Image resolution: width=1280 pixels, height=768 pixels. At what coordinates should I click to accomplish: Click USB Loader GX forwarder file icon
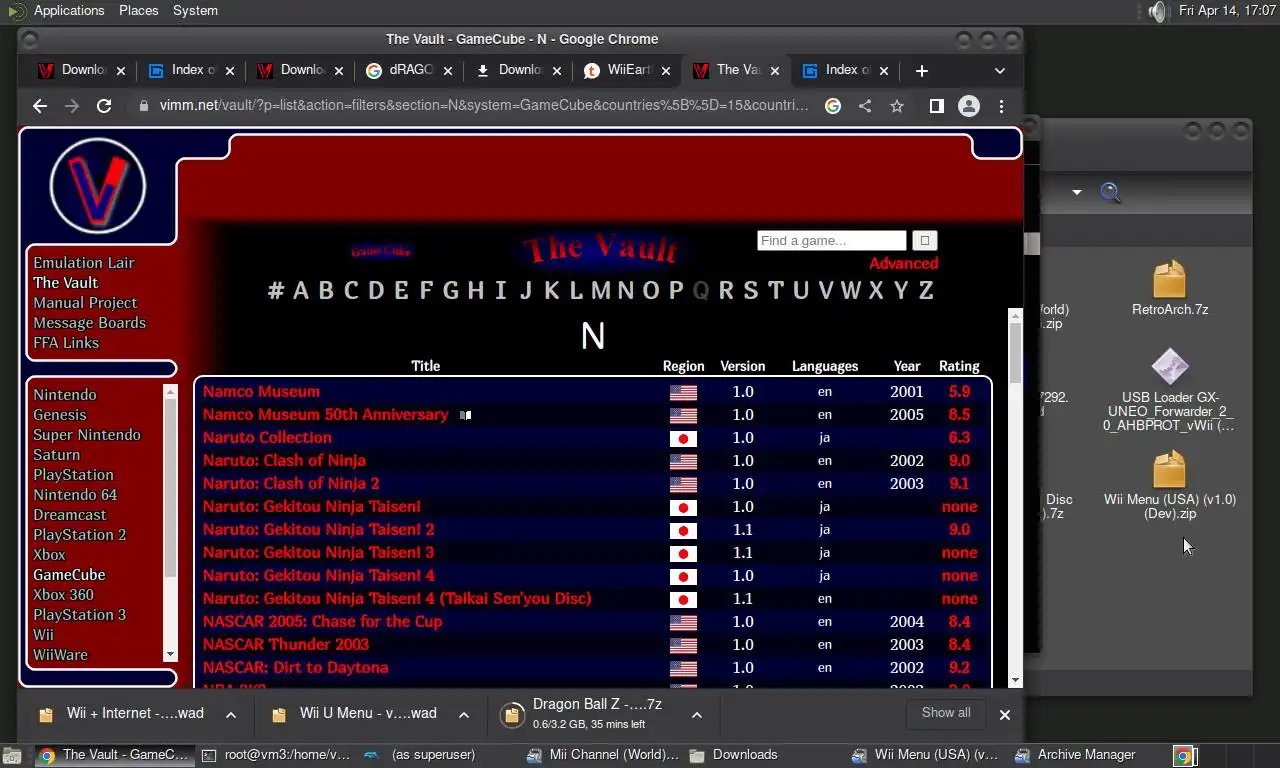tap(1169, 367)
